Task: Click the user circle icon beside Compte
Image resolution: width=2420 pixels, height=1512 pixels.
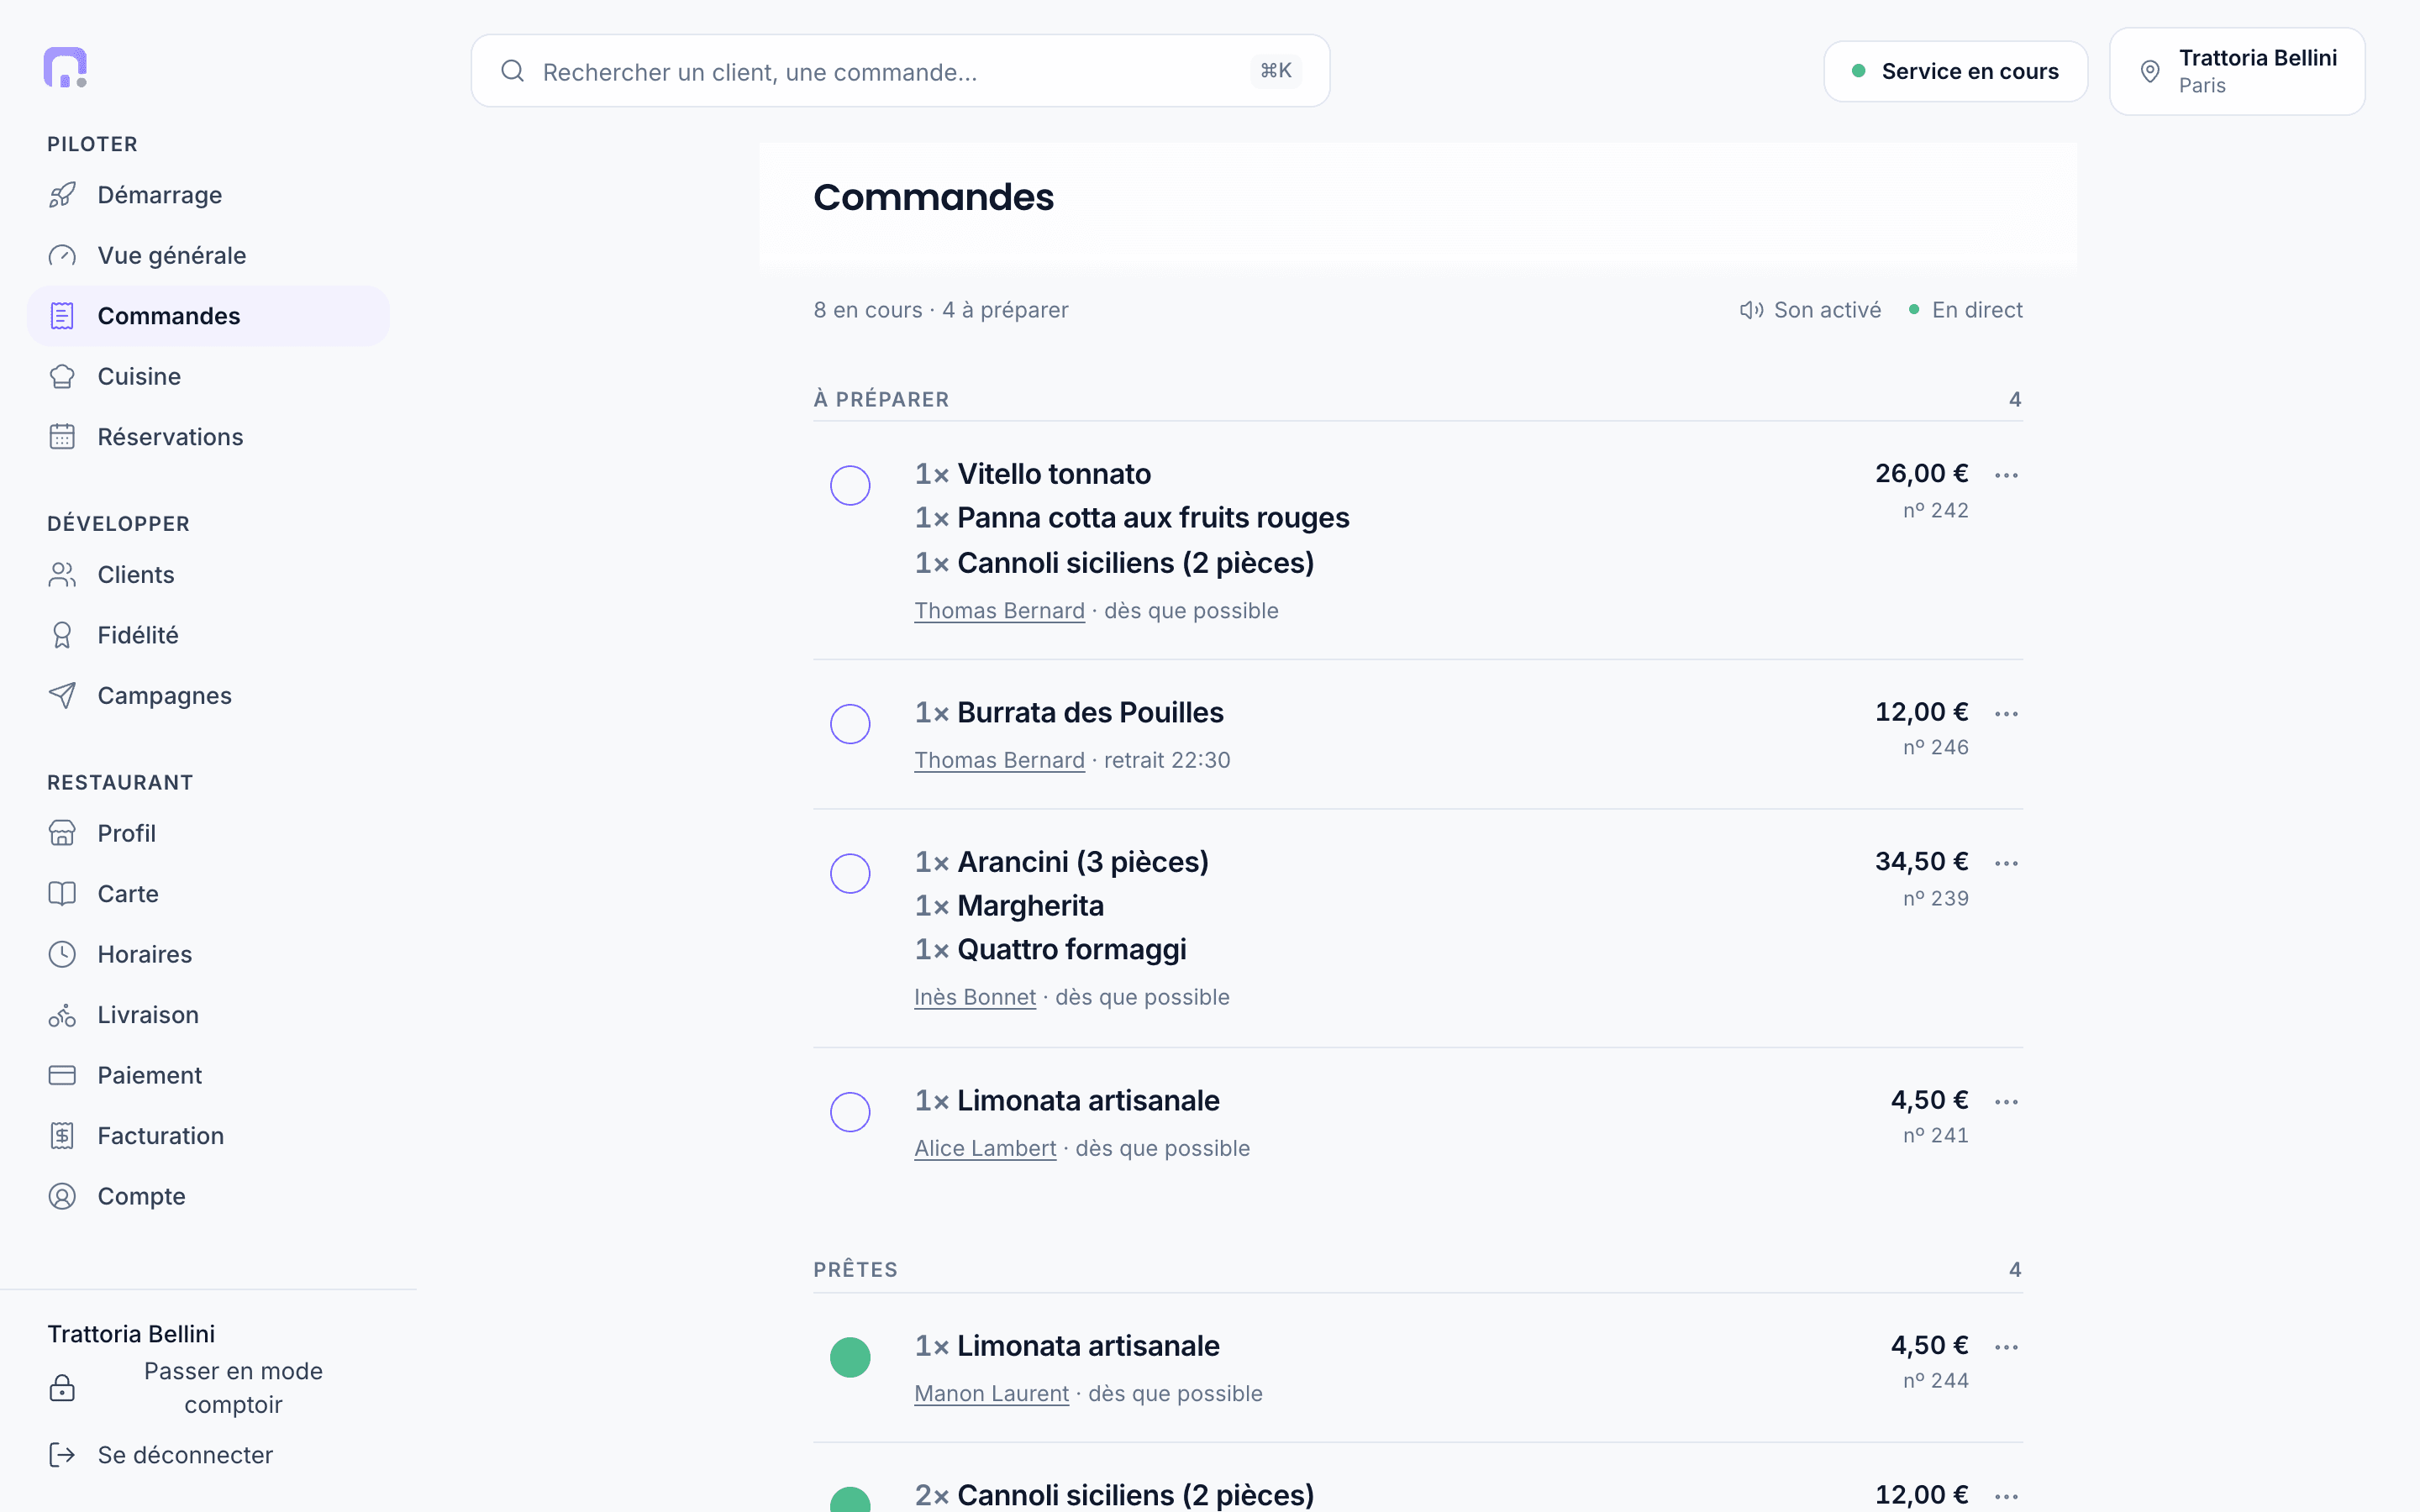Action: click(62, 1196)
